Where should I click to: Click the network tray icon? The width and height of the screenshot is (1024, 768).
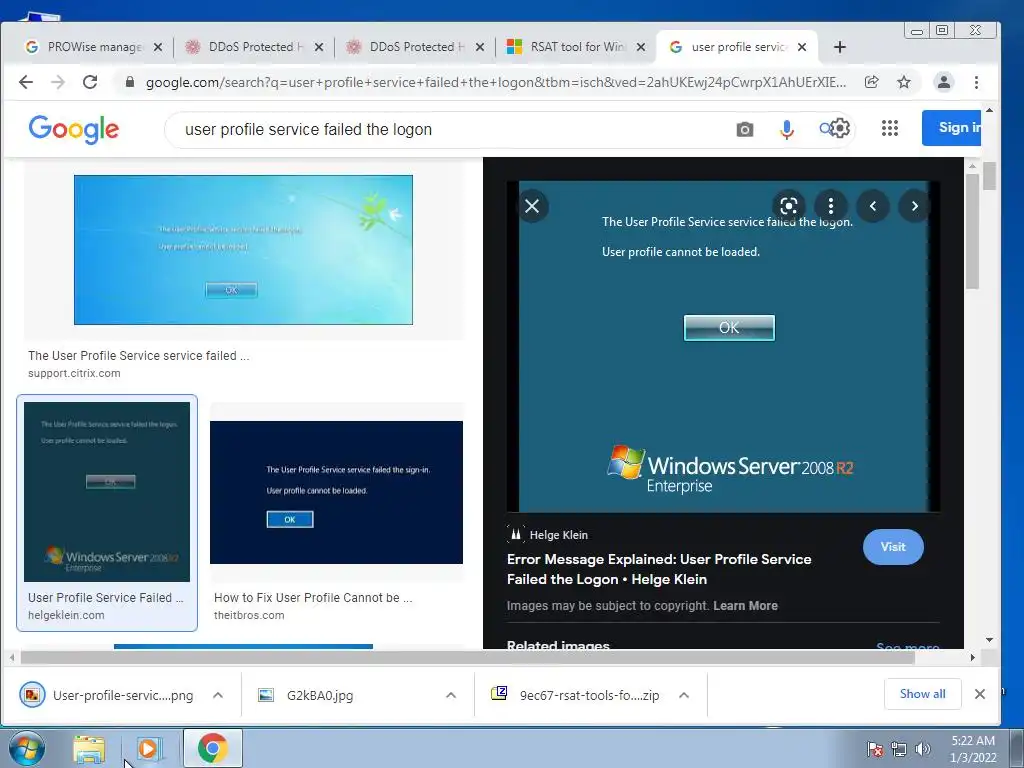click(x=899, y=750)
